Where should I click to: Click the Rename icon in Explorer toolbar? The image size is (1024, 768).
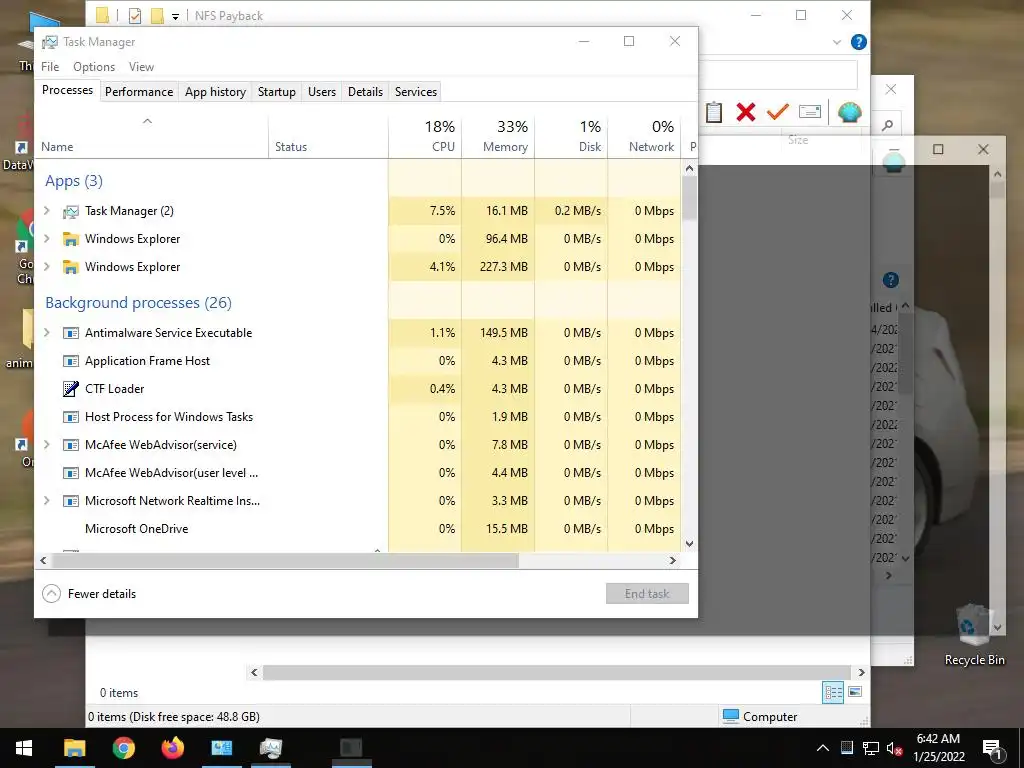pos(810,112)
